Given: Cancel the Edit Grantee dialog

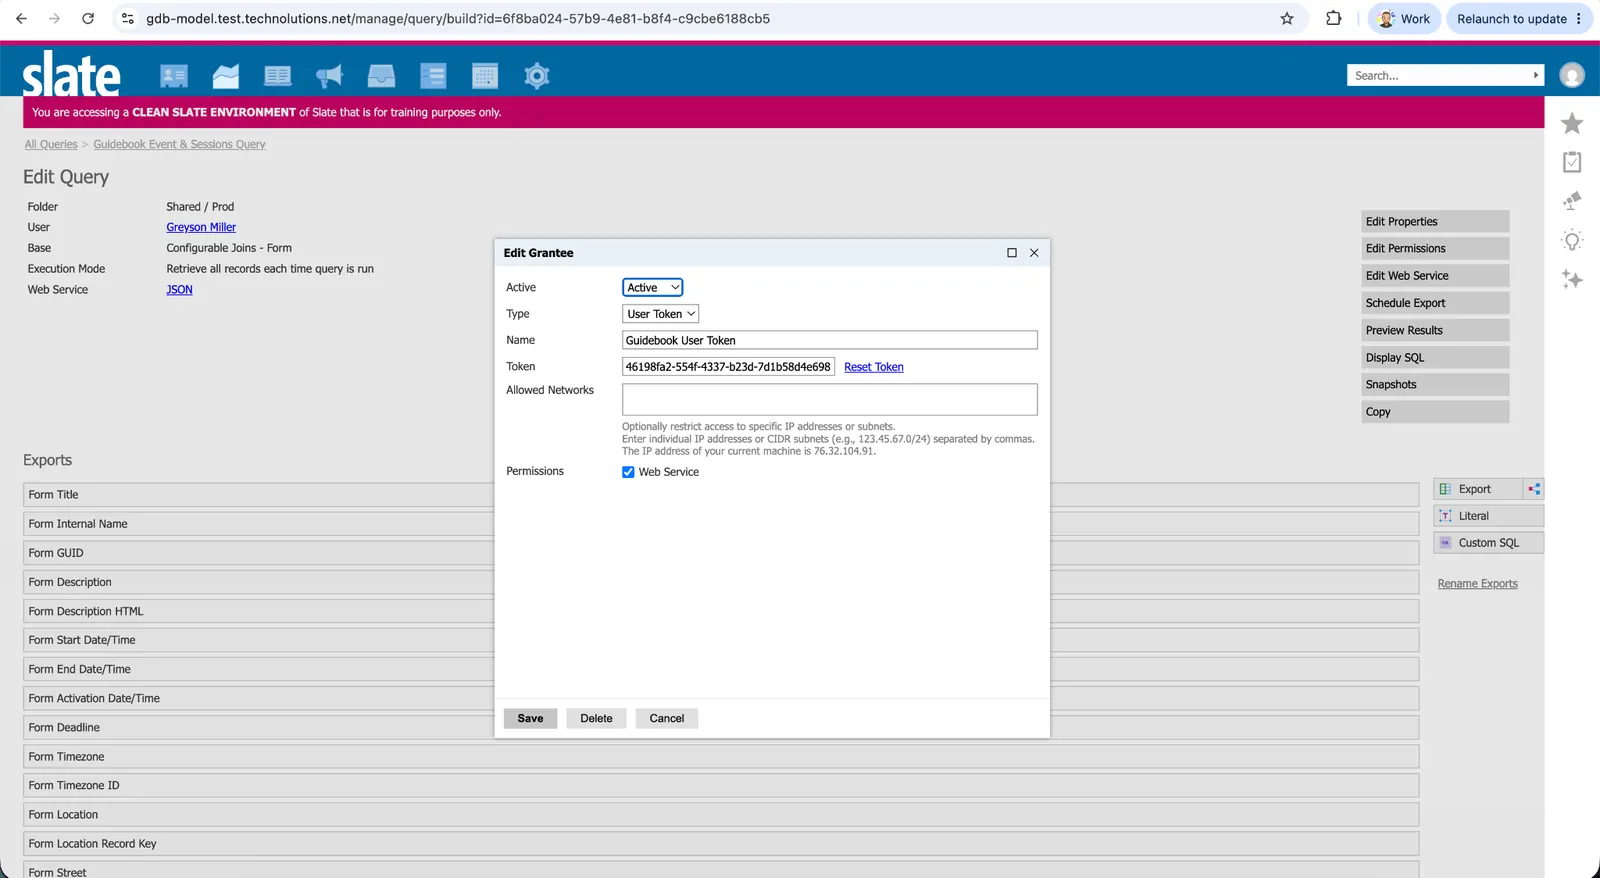Looking at the screenshot, I should [666, 718].
